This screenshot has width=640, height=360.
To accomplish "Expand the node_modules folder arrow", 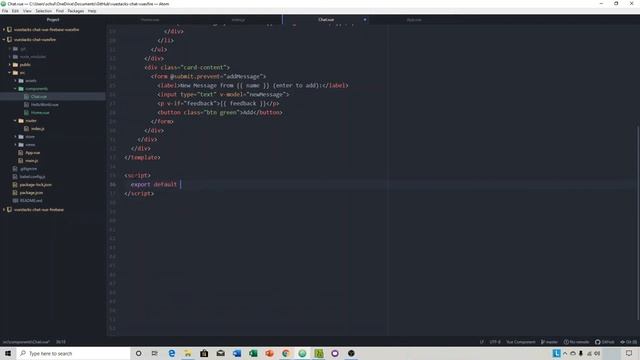I will click(10, 57).
